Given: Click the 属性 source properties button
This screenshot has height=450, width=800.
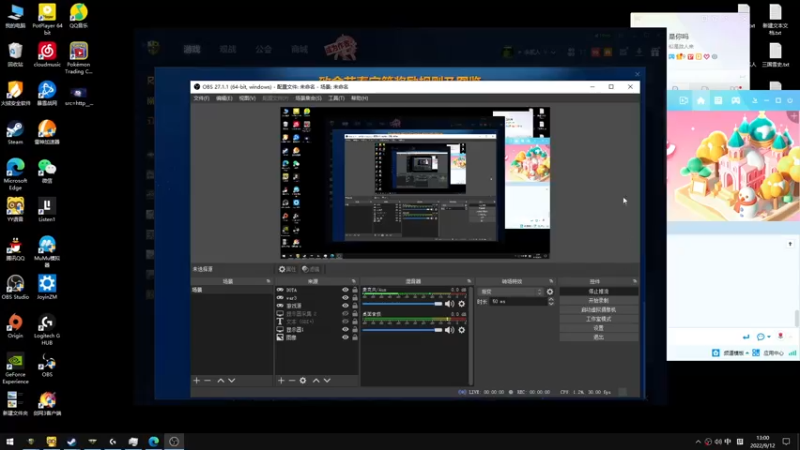Looking at the screenshot, I should 287,269.
